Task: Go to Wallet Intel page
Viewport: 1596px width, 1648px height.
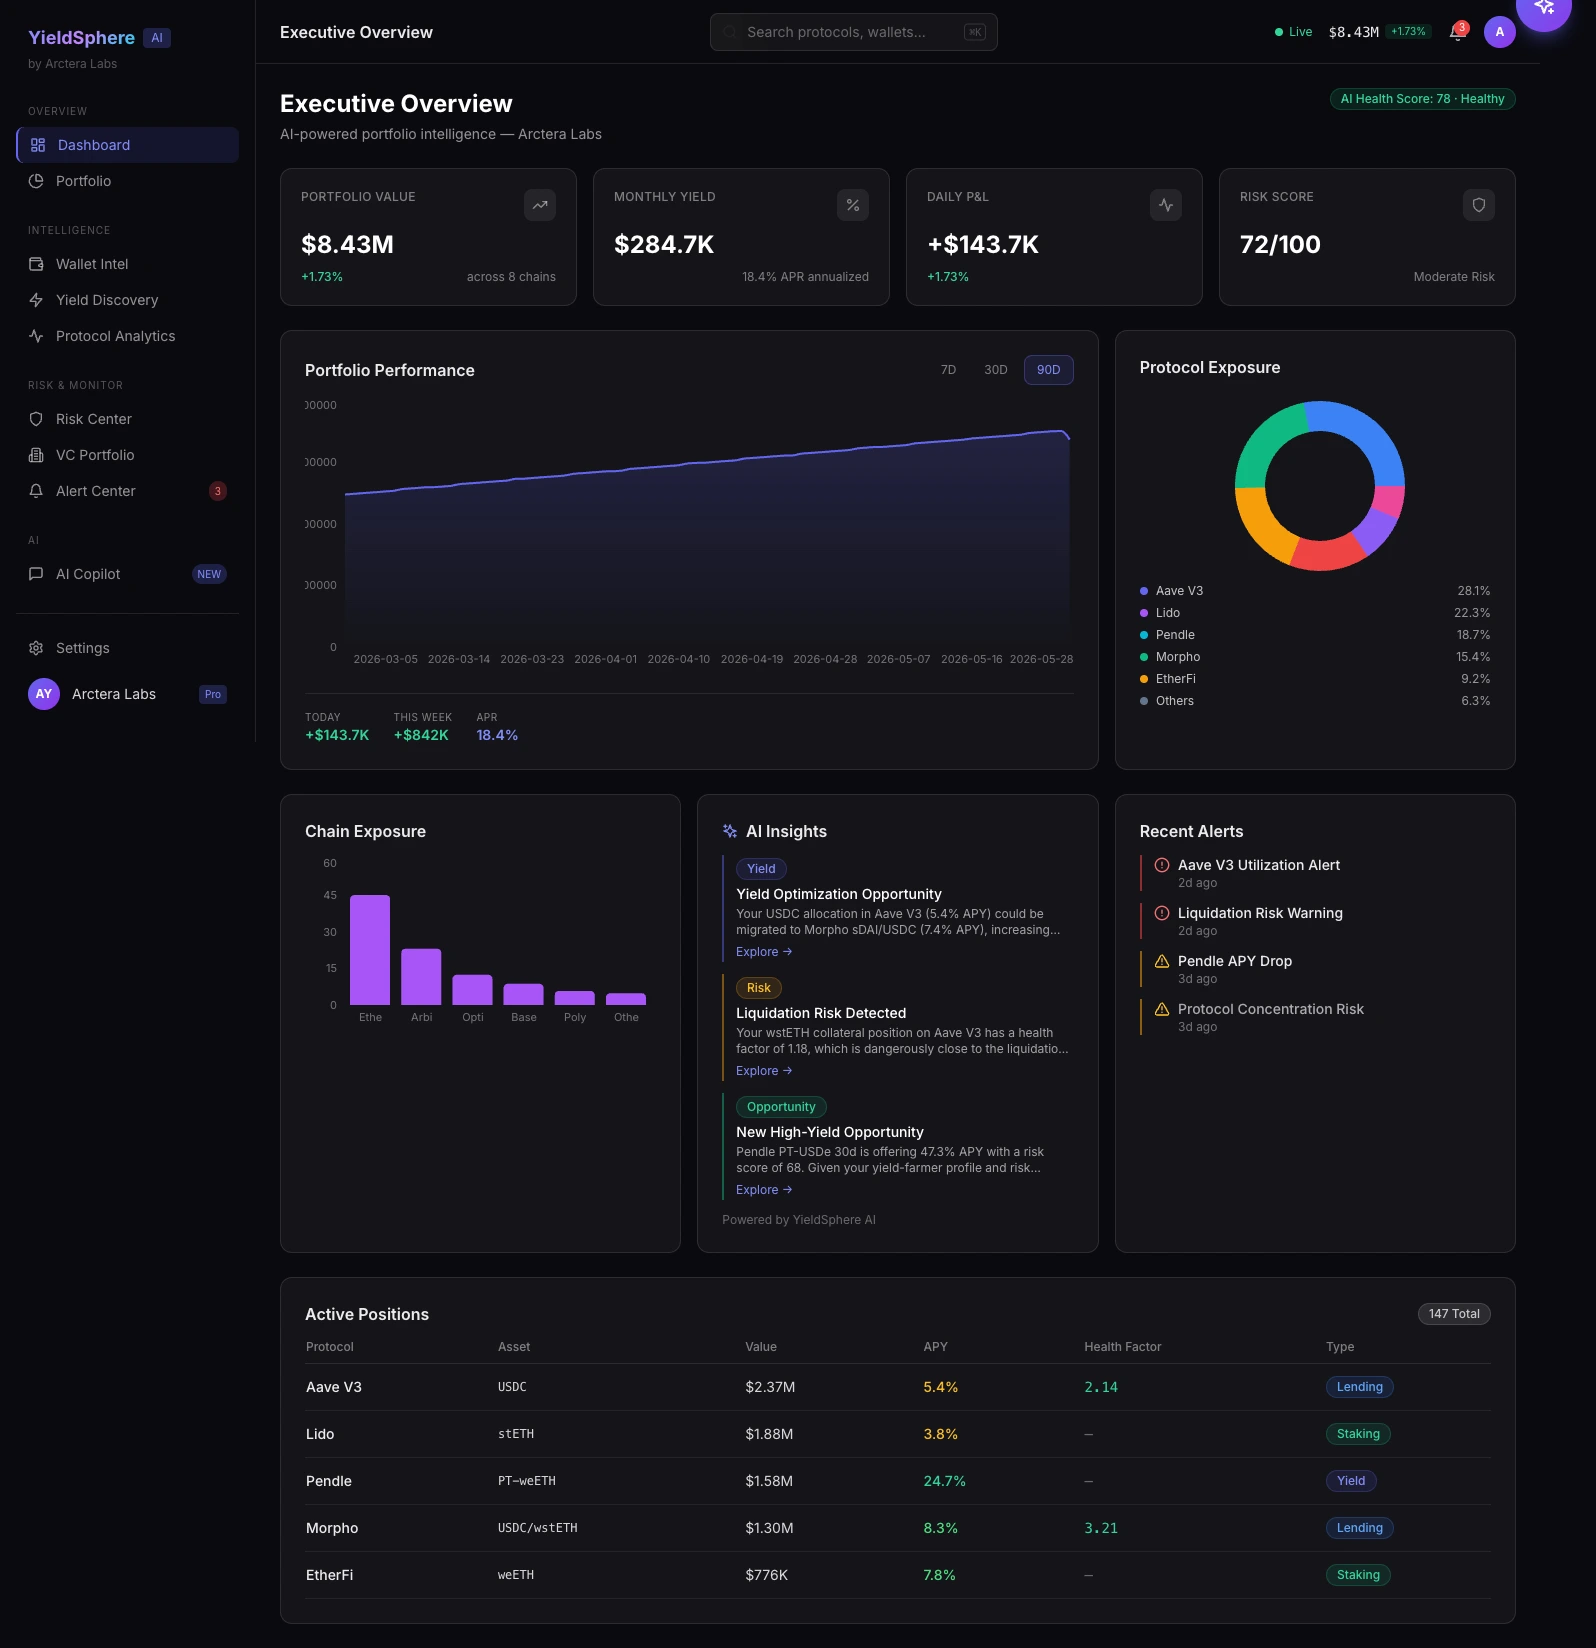Action: pos(127,264)
